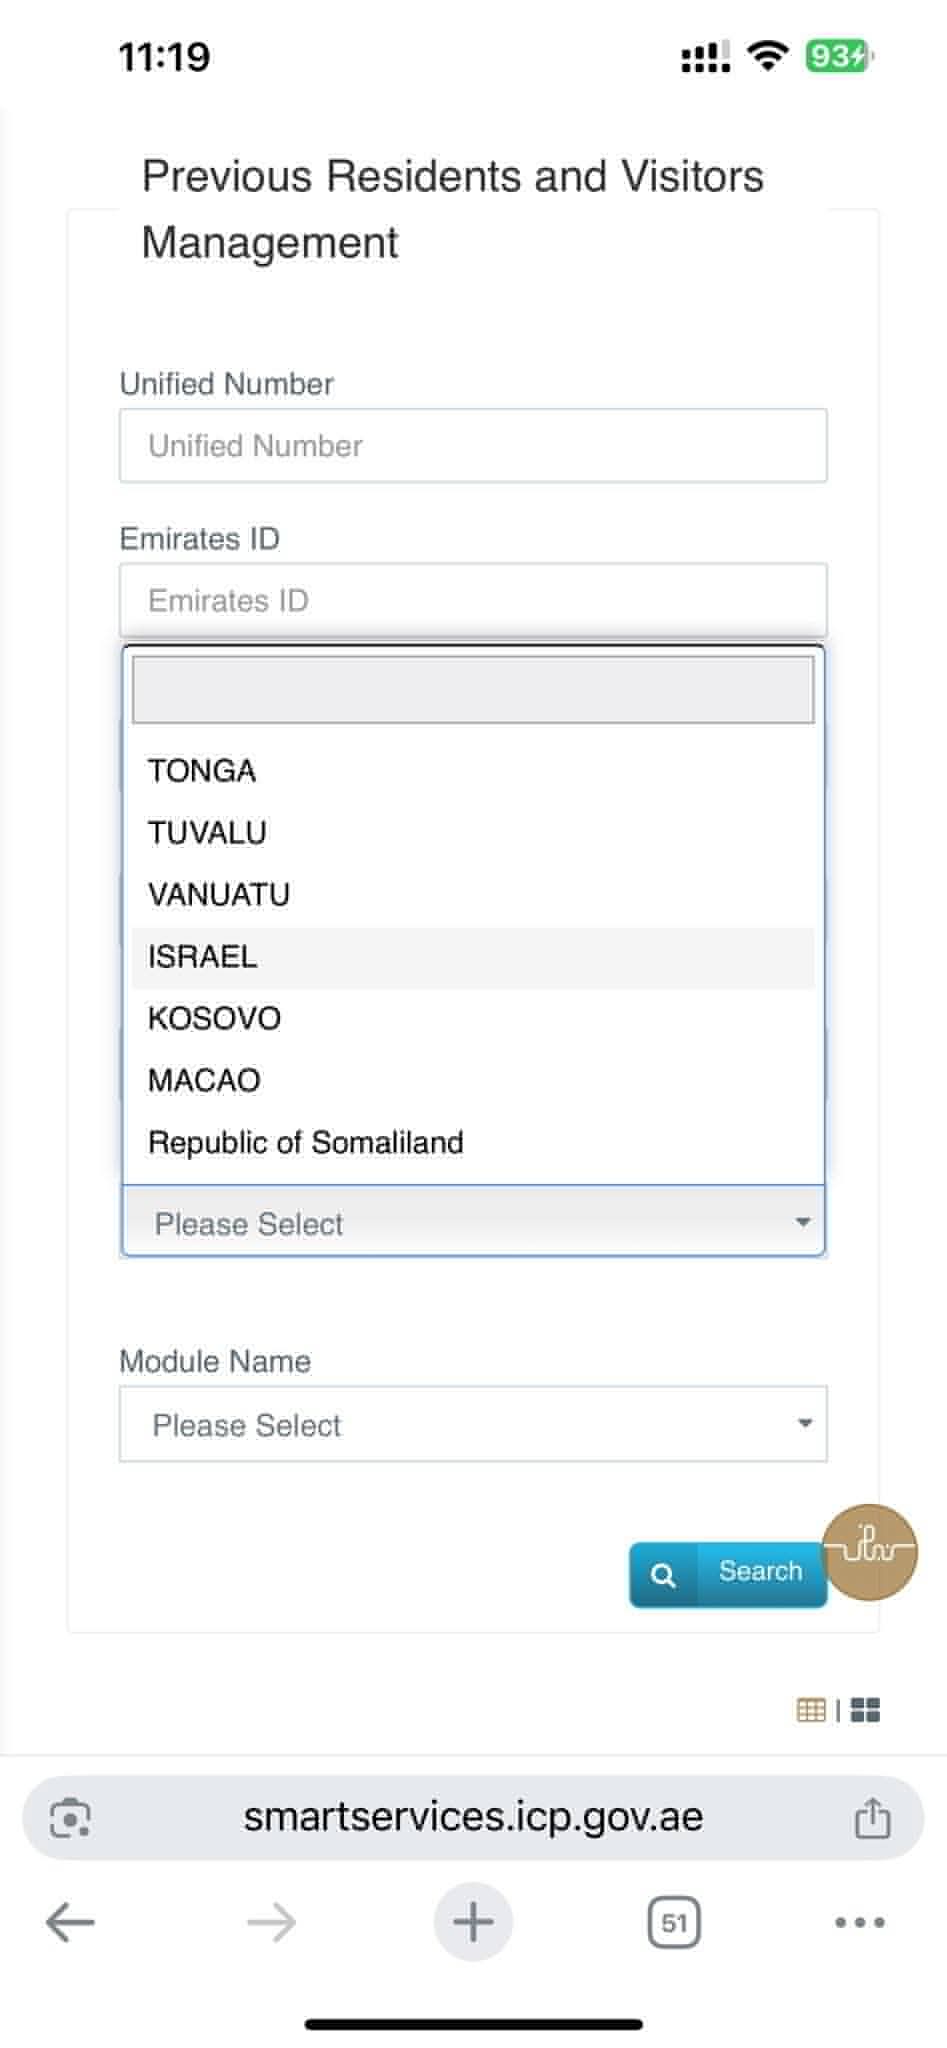Viewport: 947px width, 2048px height.
Task: Collapse the open Please Select dropdown
Action: click(x=473, y=1223)
